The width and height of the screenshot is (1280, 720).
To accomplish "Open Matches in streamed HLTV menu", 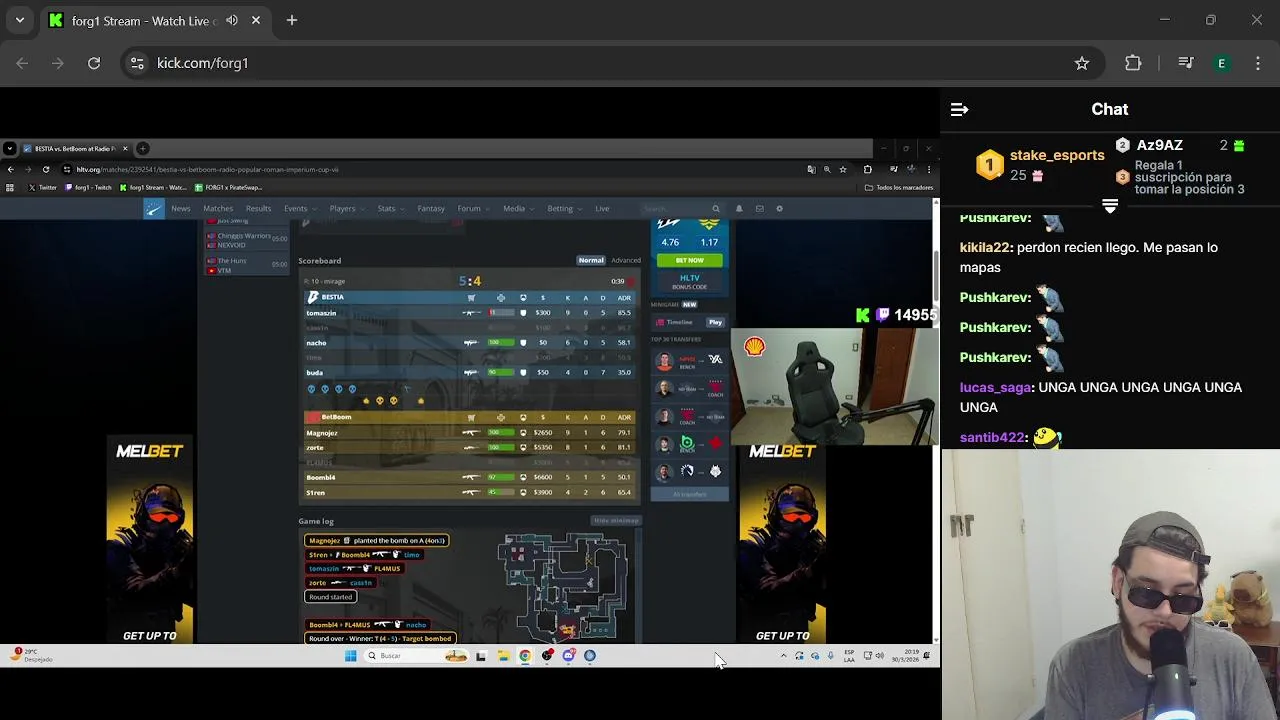I will tap(218, 208).
